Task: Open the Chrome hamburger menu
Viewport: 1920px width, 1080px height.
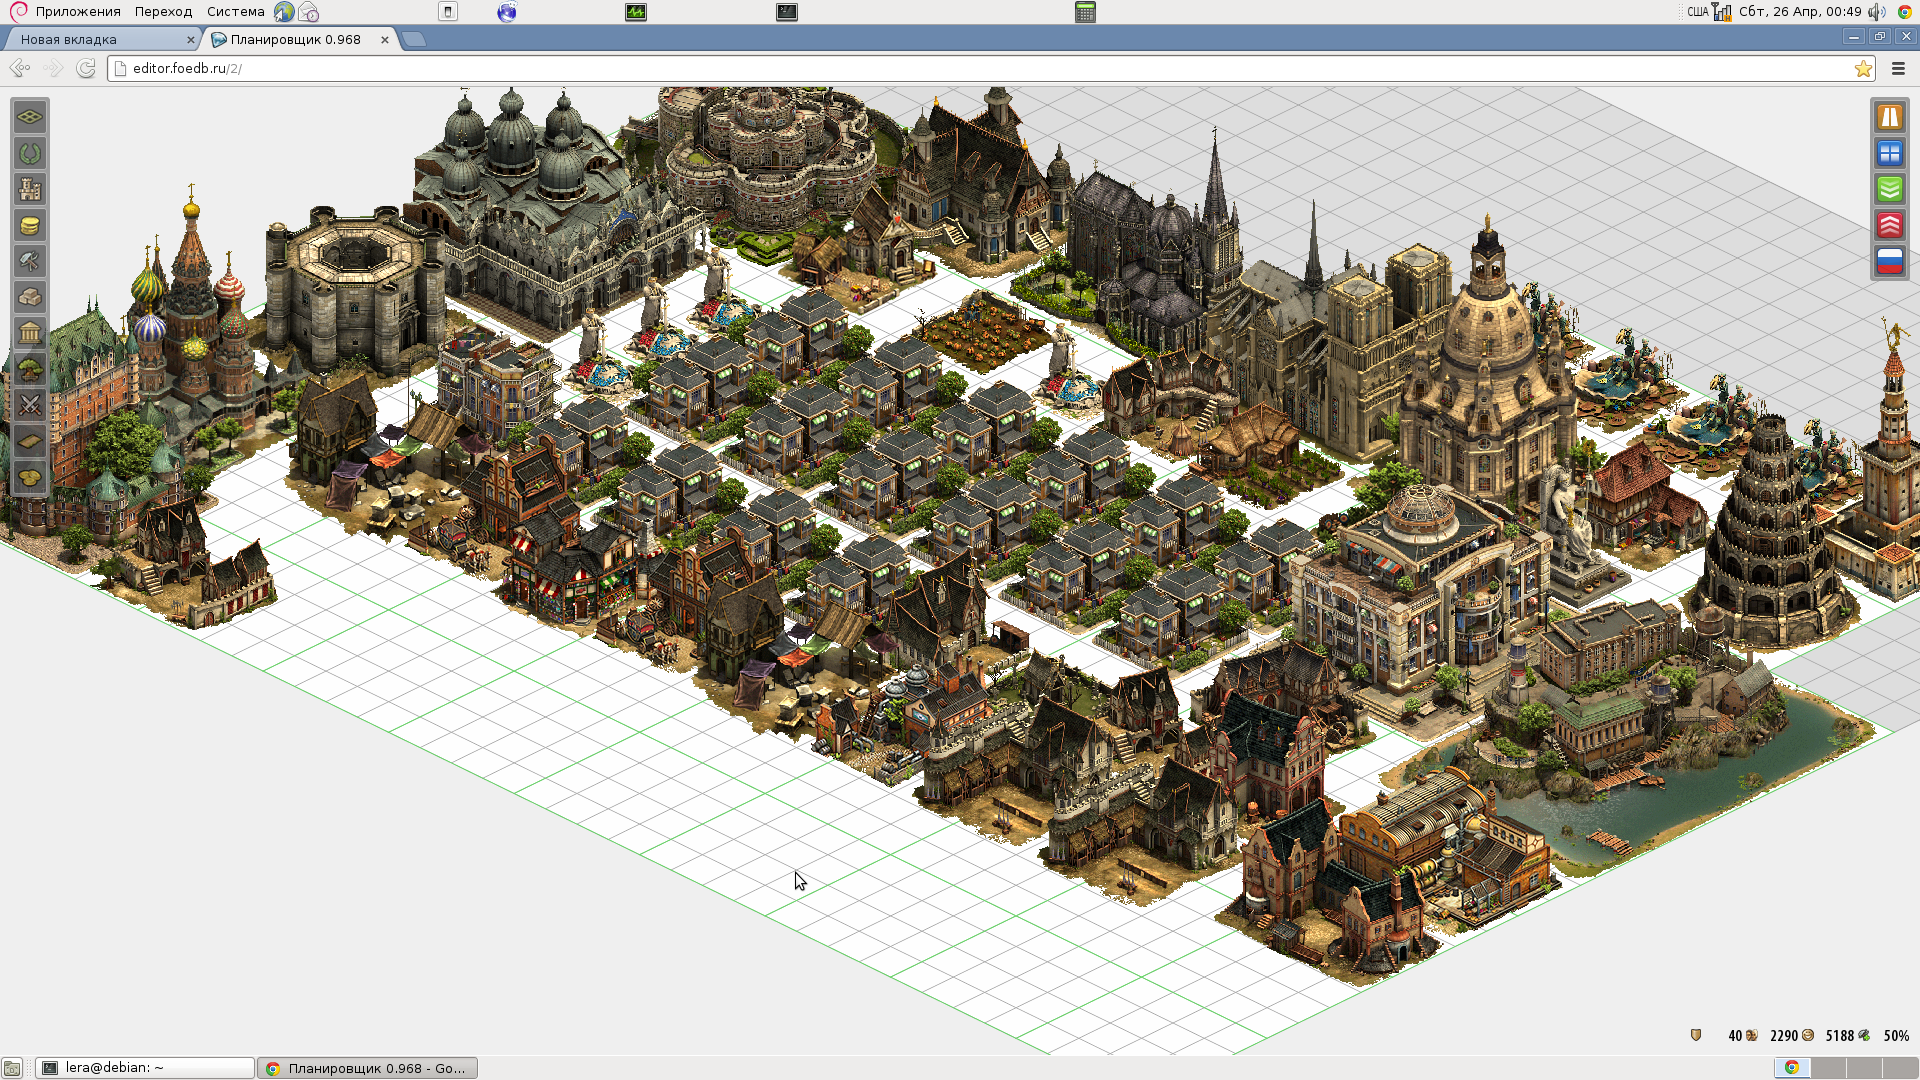Action: coord(1898,68)
